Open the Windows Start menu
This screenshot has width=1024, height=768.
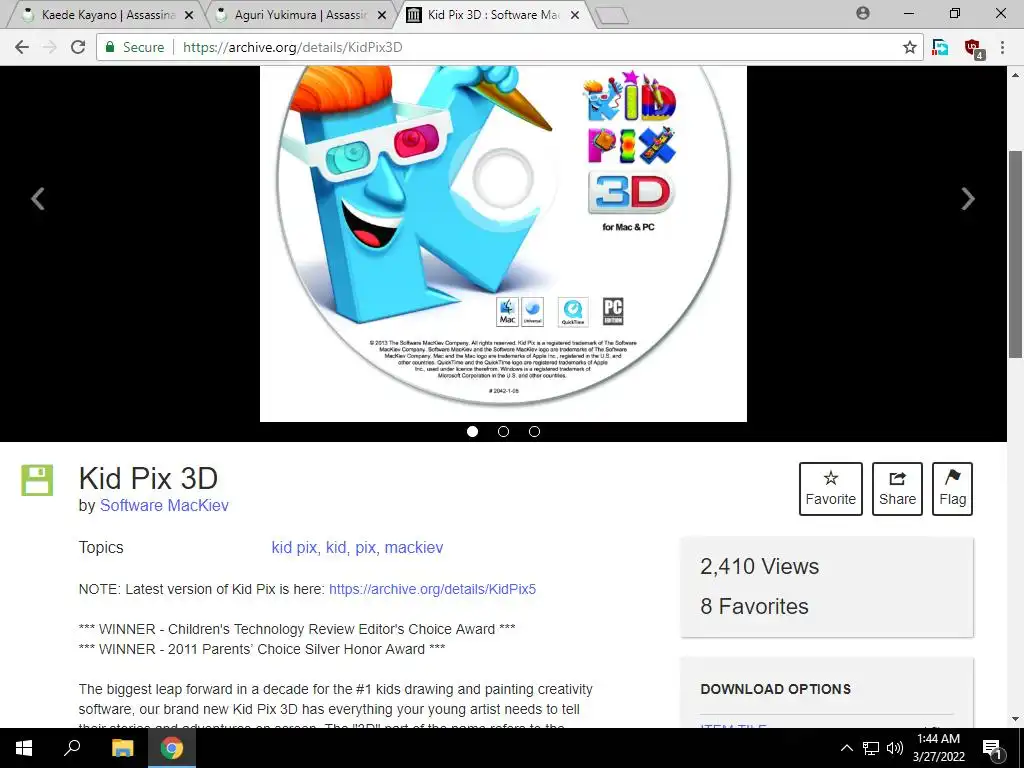pos(24,748)
